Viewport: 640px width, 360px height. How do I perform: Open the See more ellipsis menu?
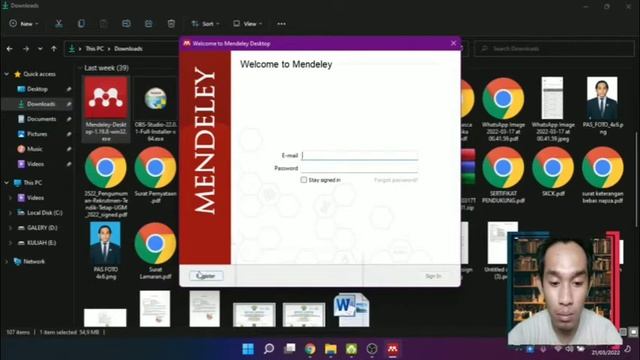click(281, 24)
